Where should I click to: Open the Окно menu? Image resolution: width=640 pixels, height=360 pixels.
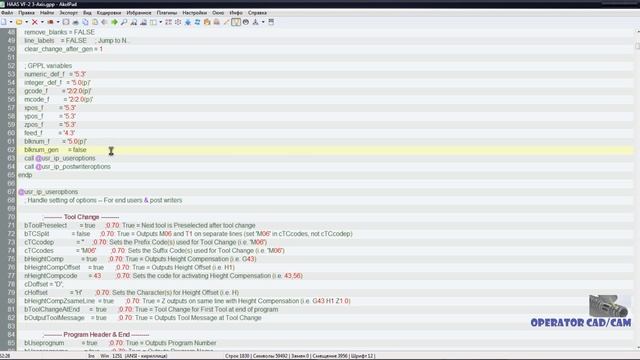pos(218,13)
